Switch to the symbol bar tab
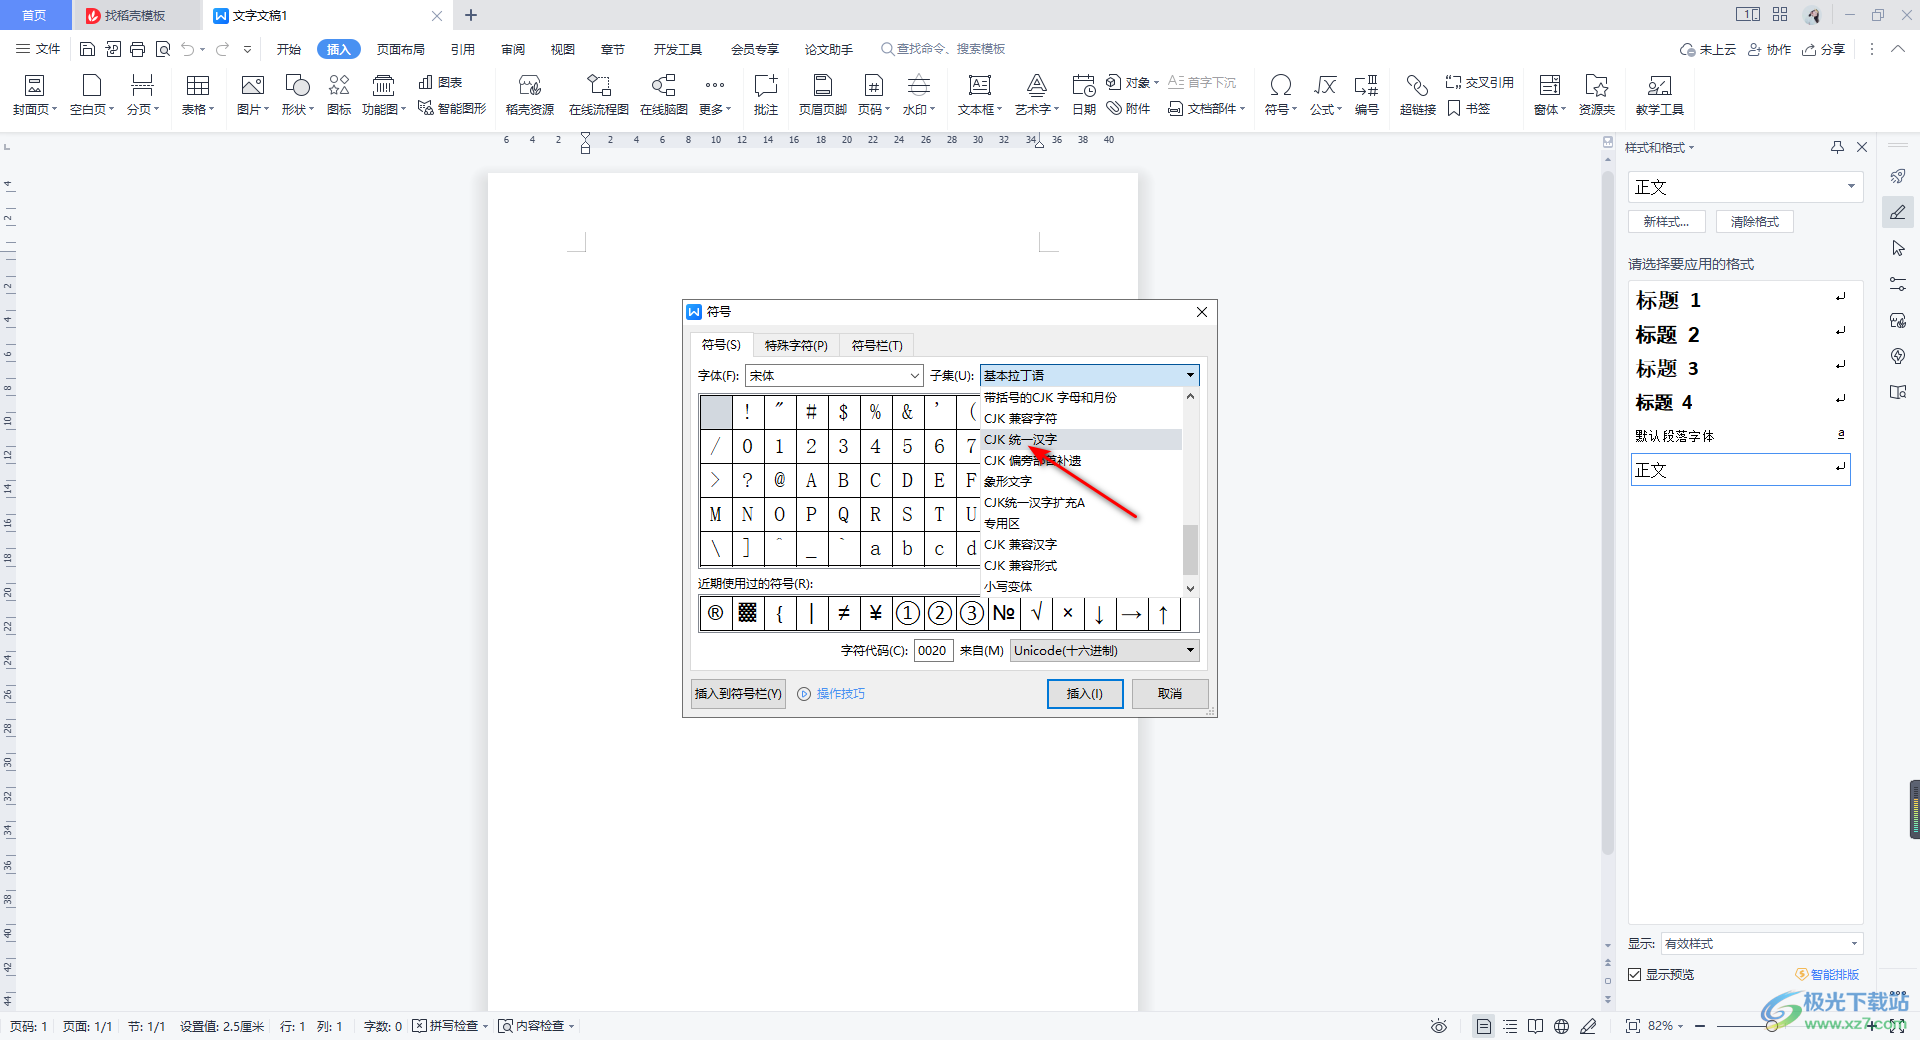The height and width of the screenshot is (1040, 1920). (877, 345)
